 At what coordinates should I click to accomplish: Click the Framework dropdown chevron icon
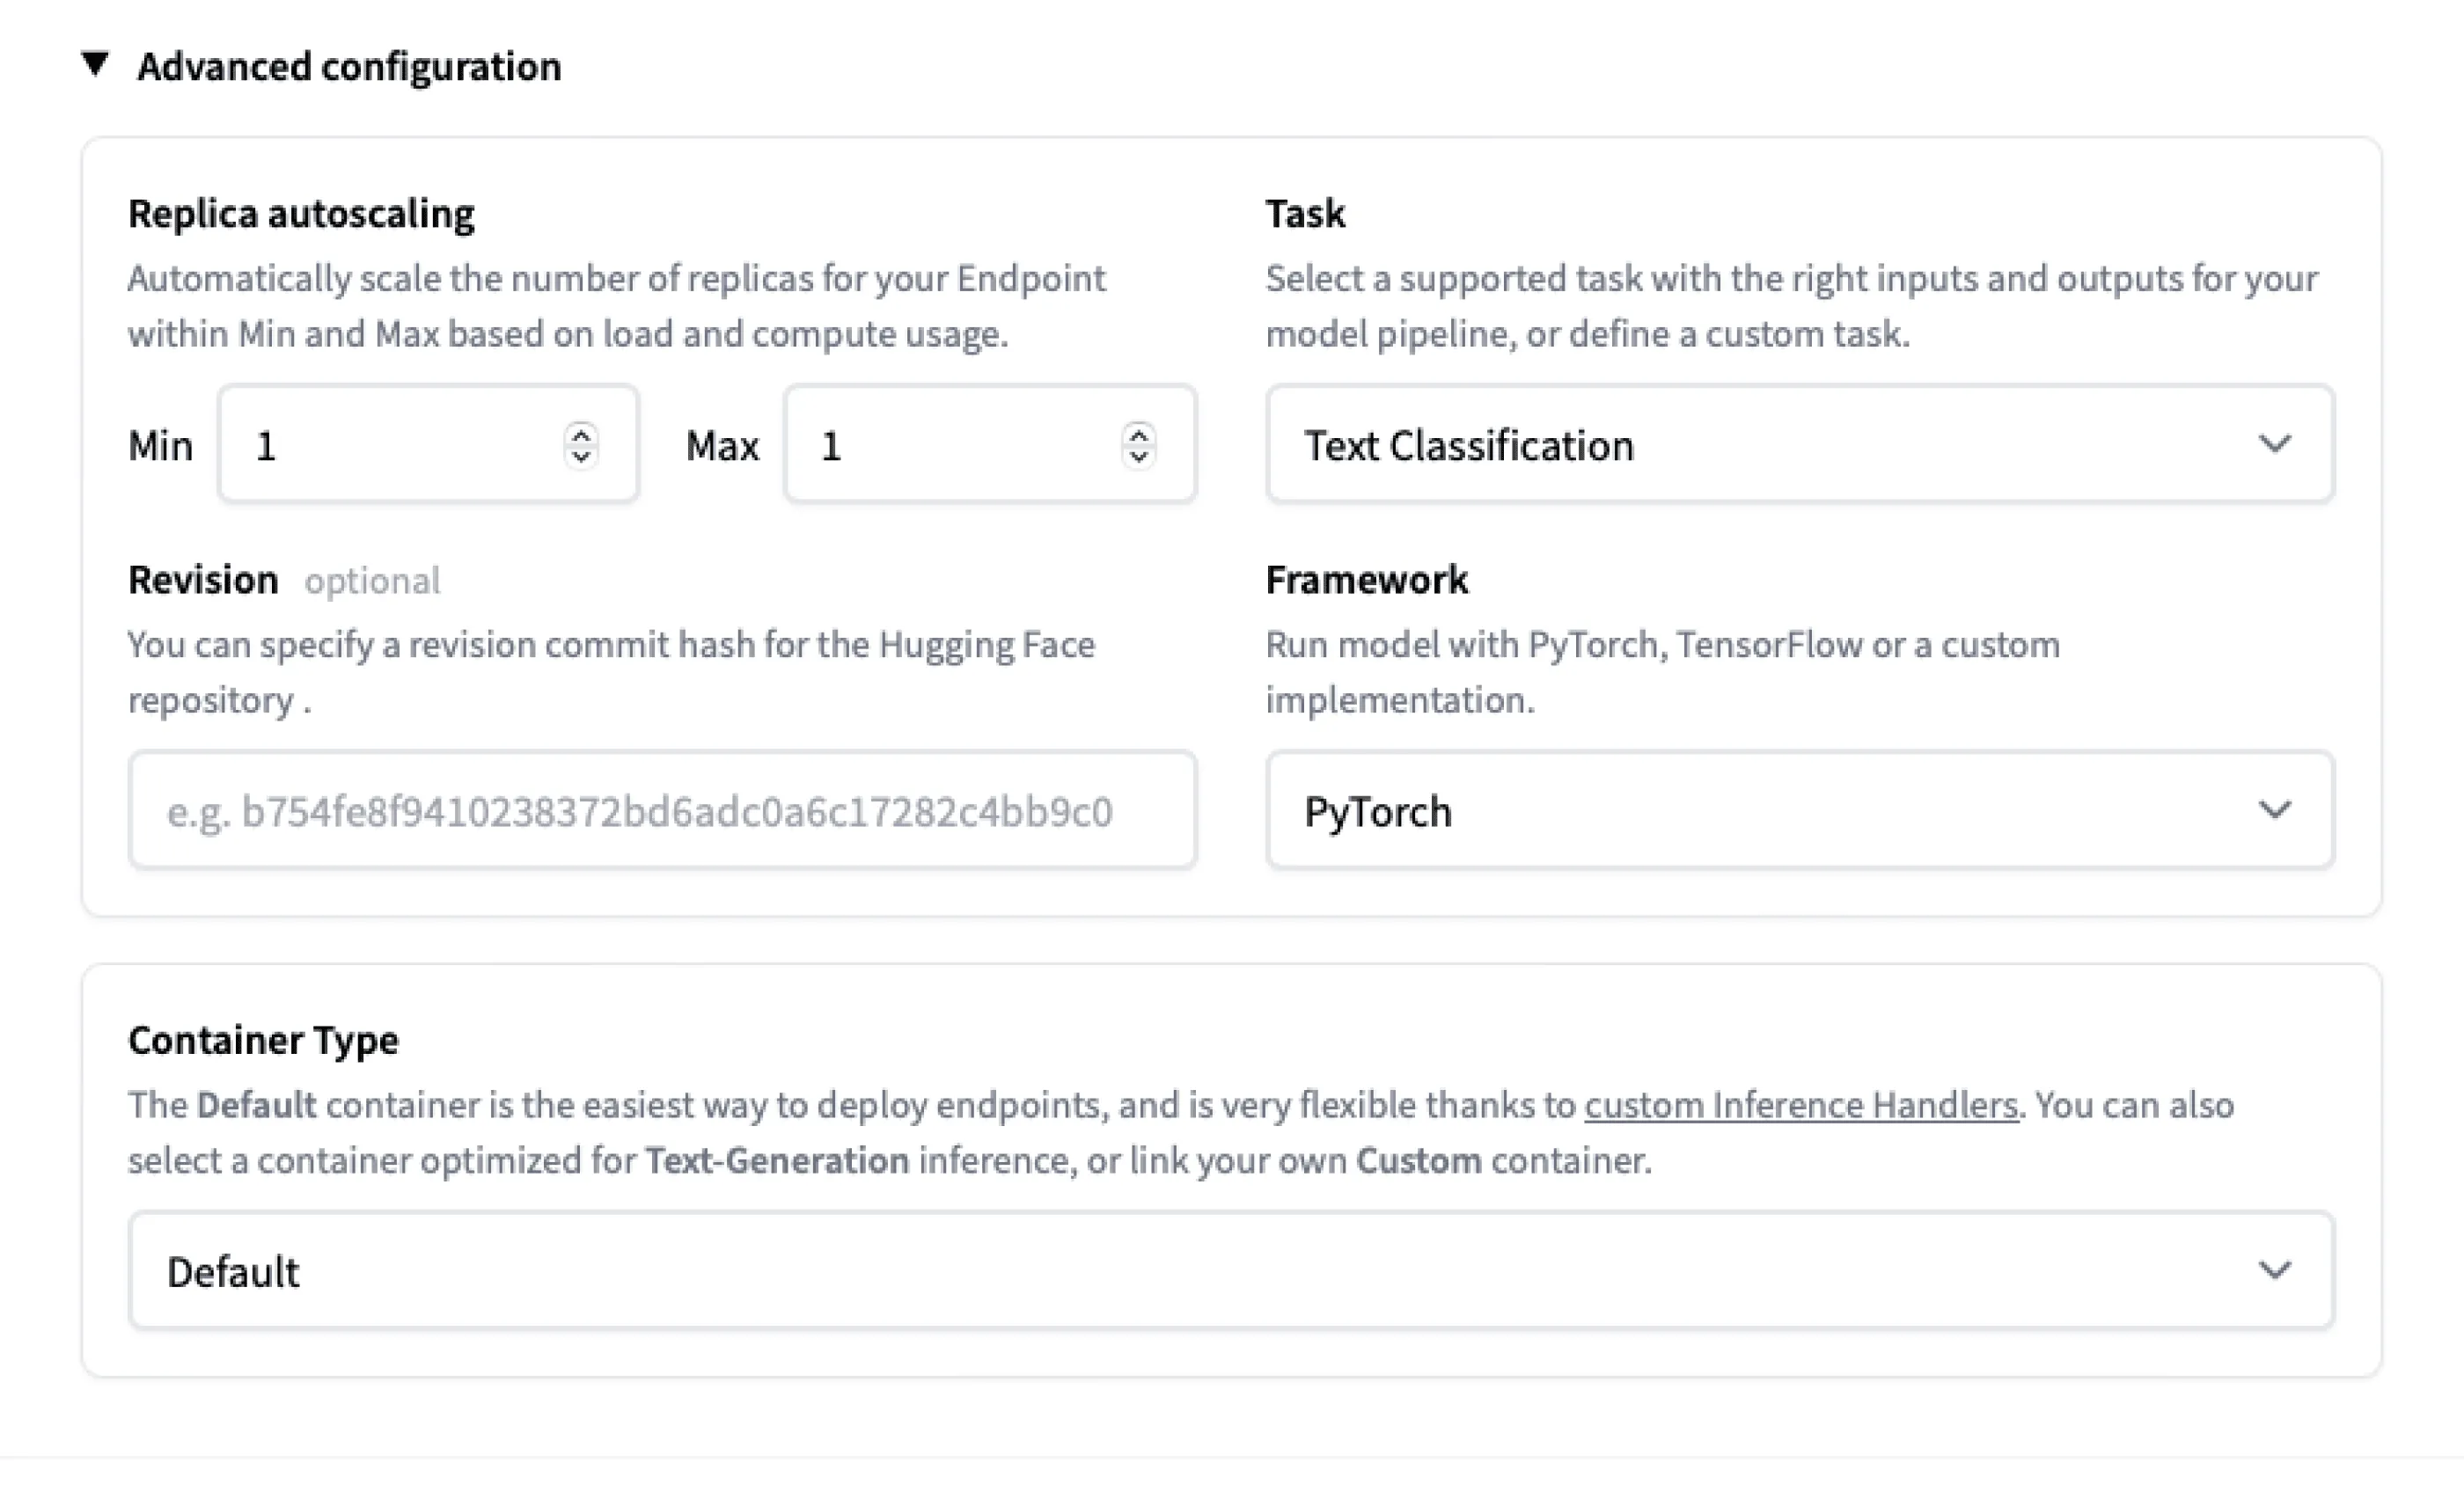point(2275,809)
